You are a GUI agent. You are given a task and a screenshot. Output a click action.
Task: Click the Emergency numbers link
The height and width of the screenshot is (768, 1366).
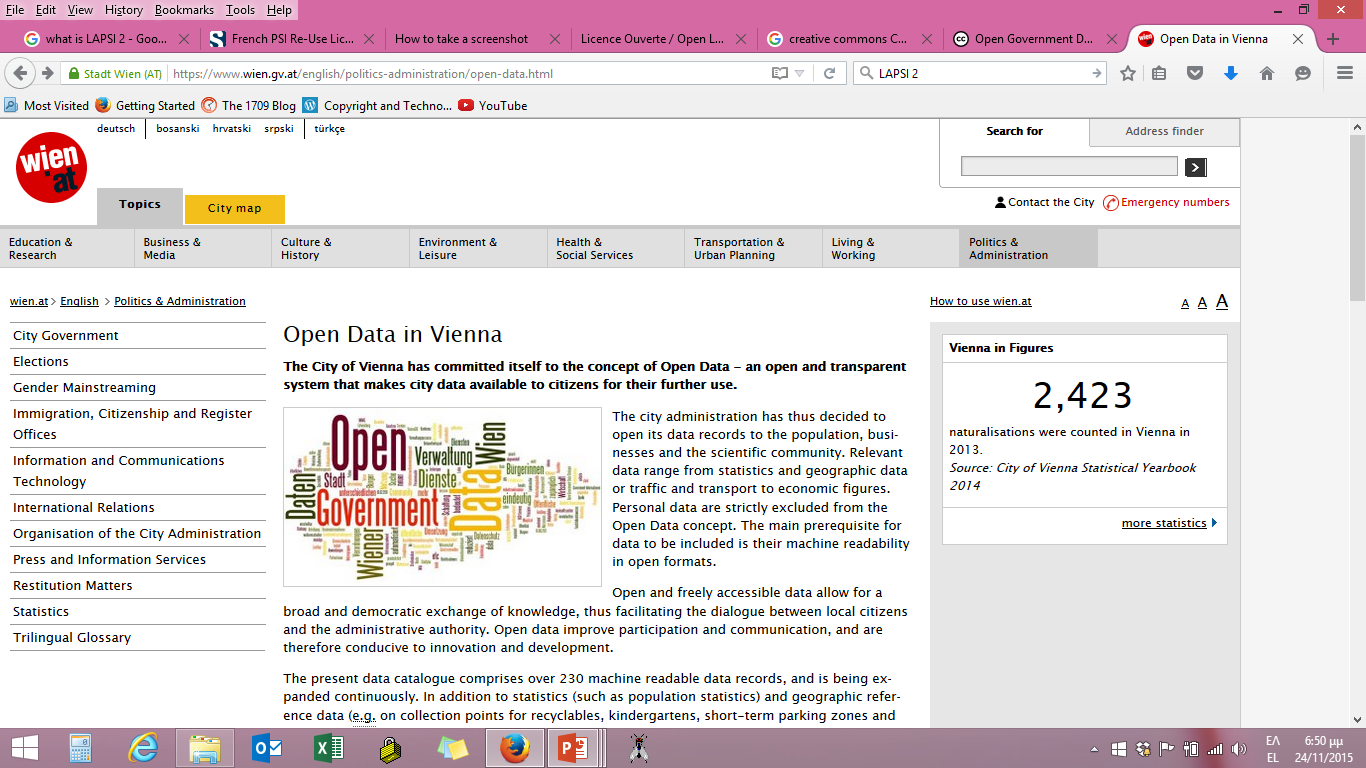(x=1166, y=202)
